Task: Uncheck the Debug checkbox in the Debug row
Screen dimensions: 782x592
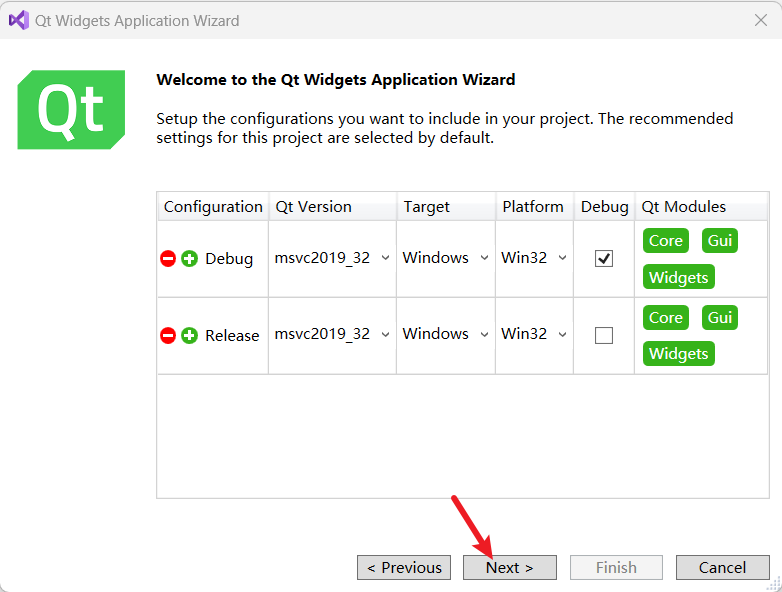Action: 603,259
